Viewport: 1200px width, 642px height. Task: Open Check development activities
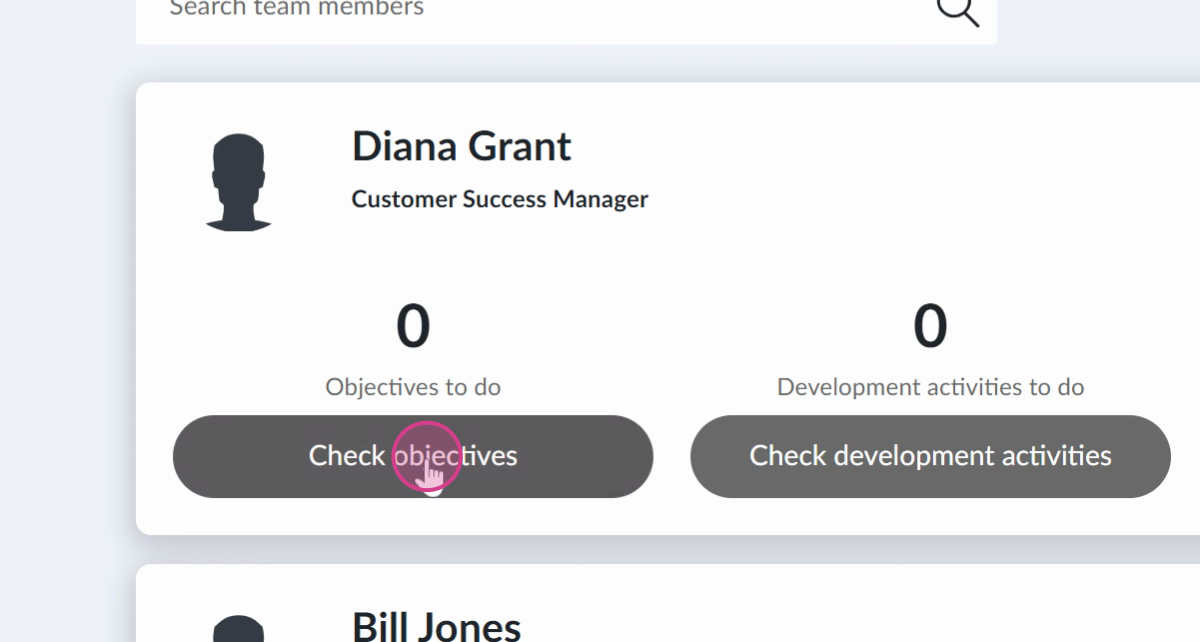click(x=930, y=456)
